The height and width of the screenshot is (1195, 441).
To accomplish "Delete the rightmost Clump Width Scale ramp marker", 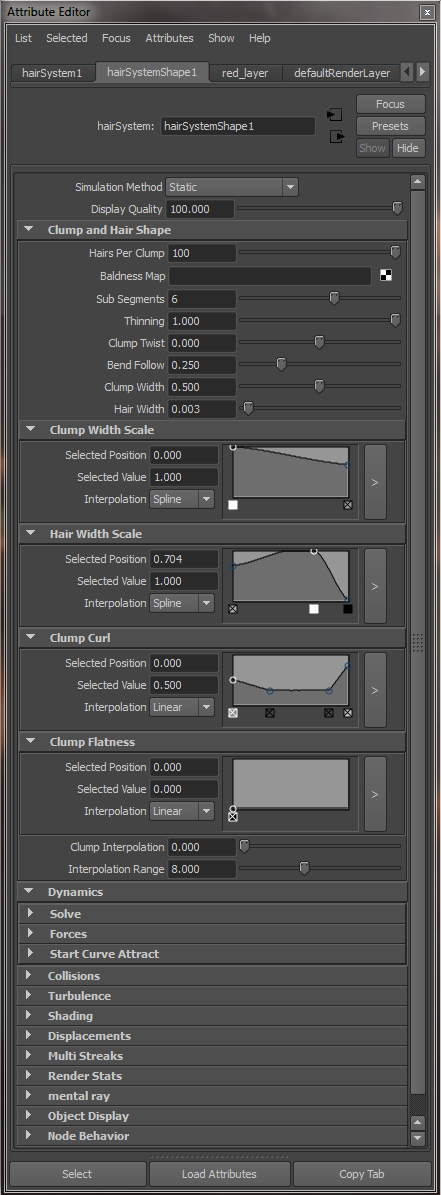I will tap(348, 505).
